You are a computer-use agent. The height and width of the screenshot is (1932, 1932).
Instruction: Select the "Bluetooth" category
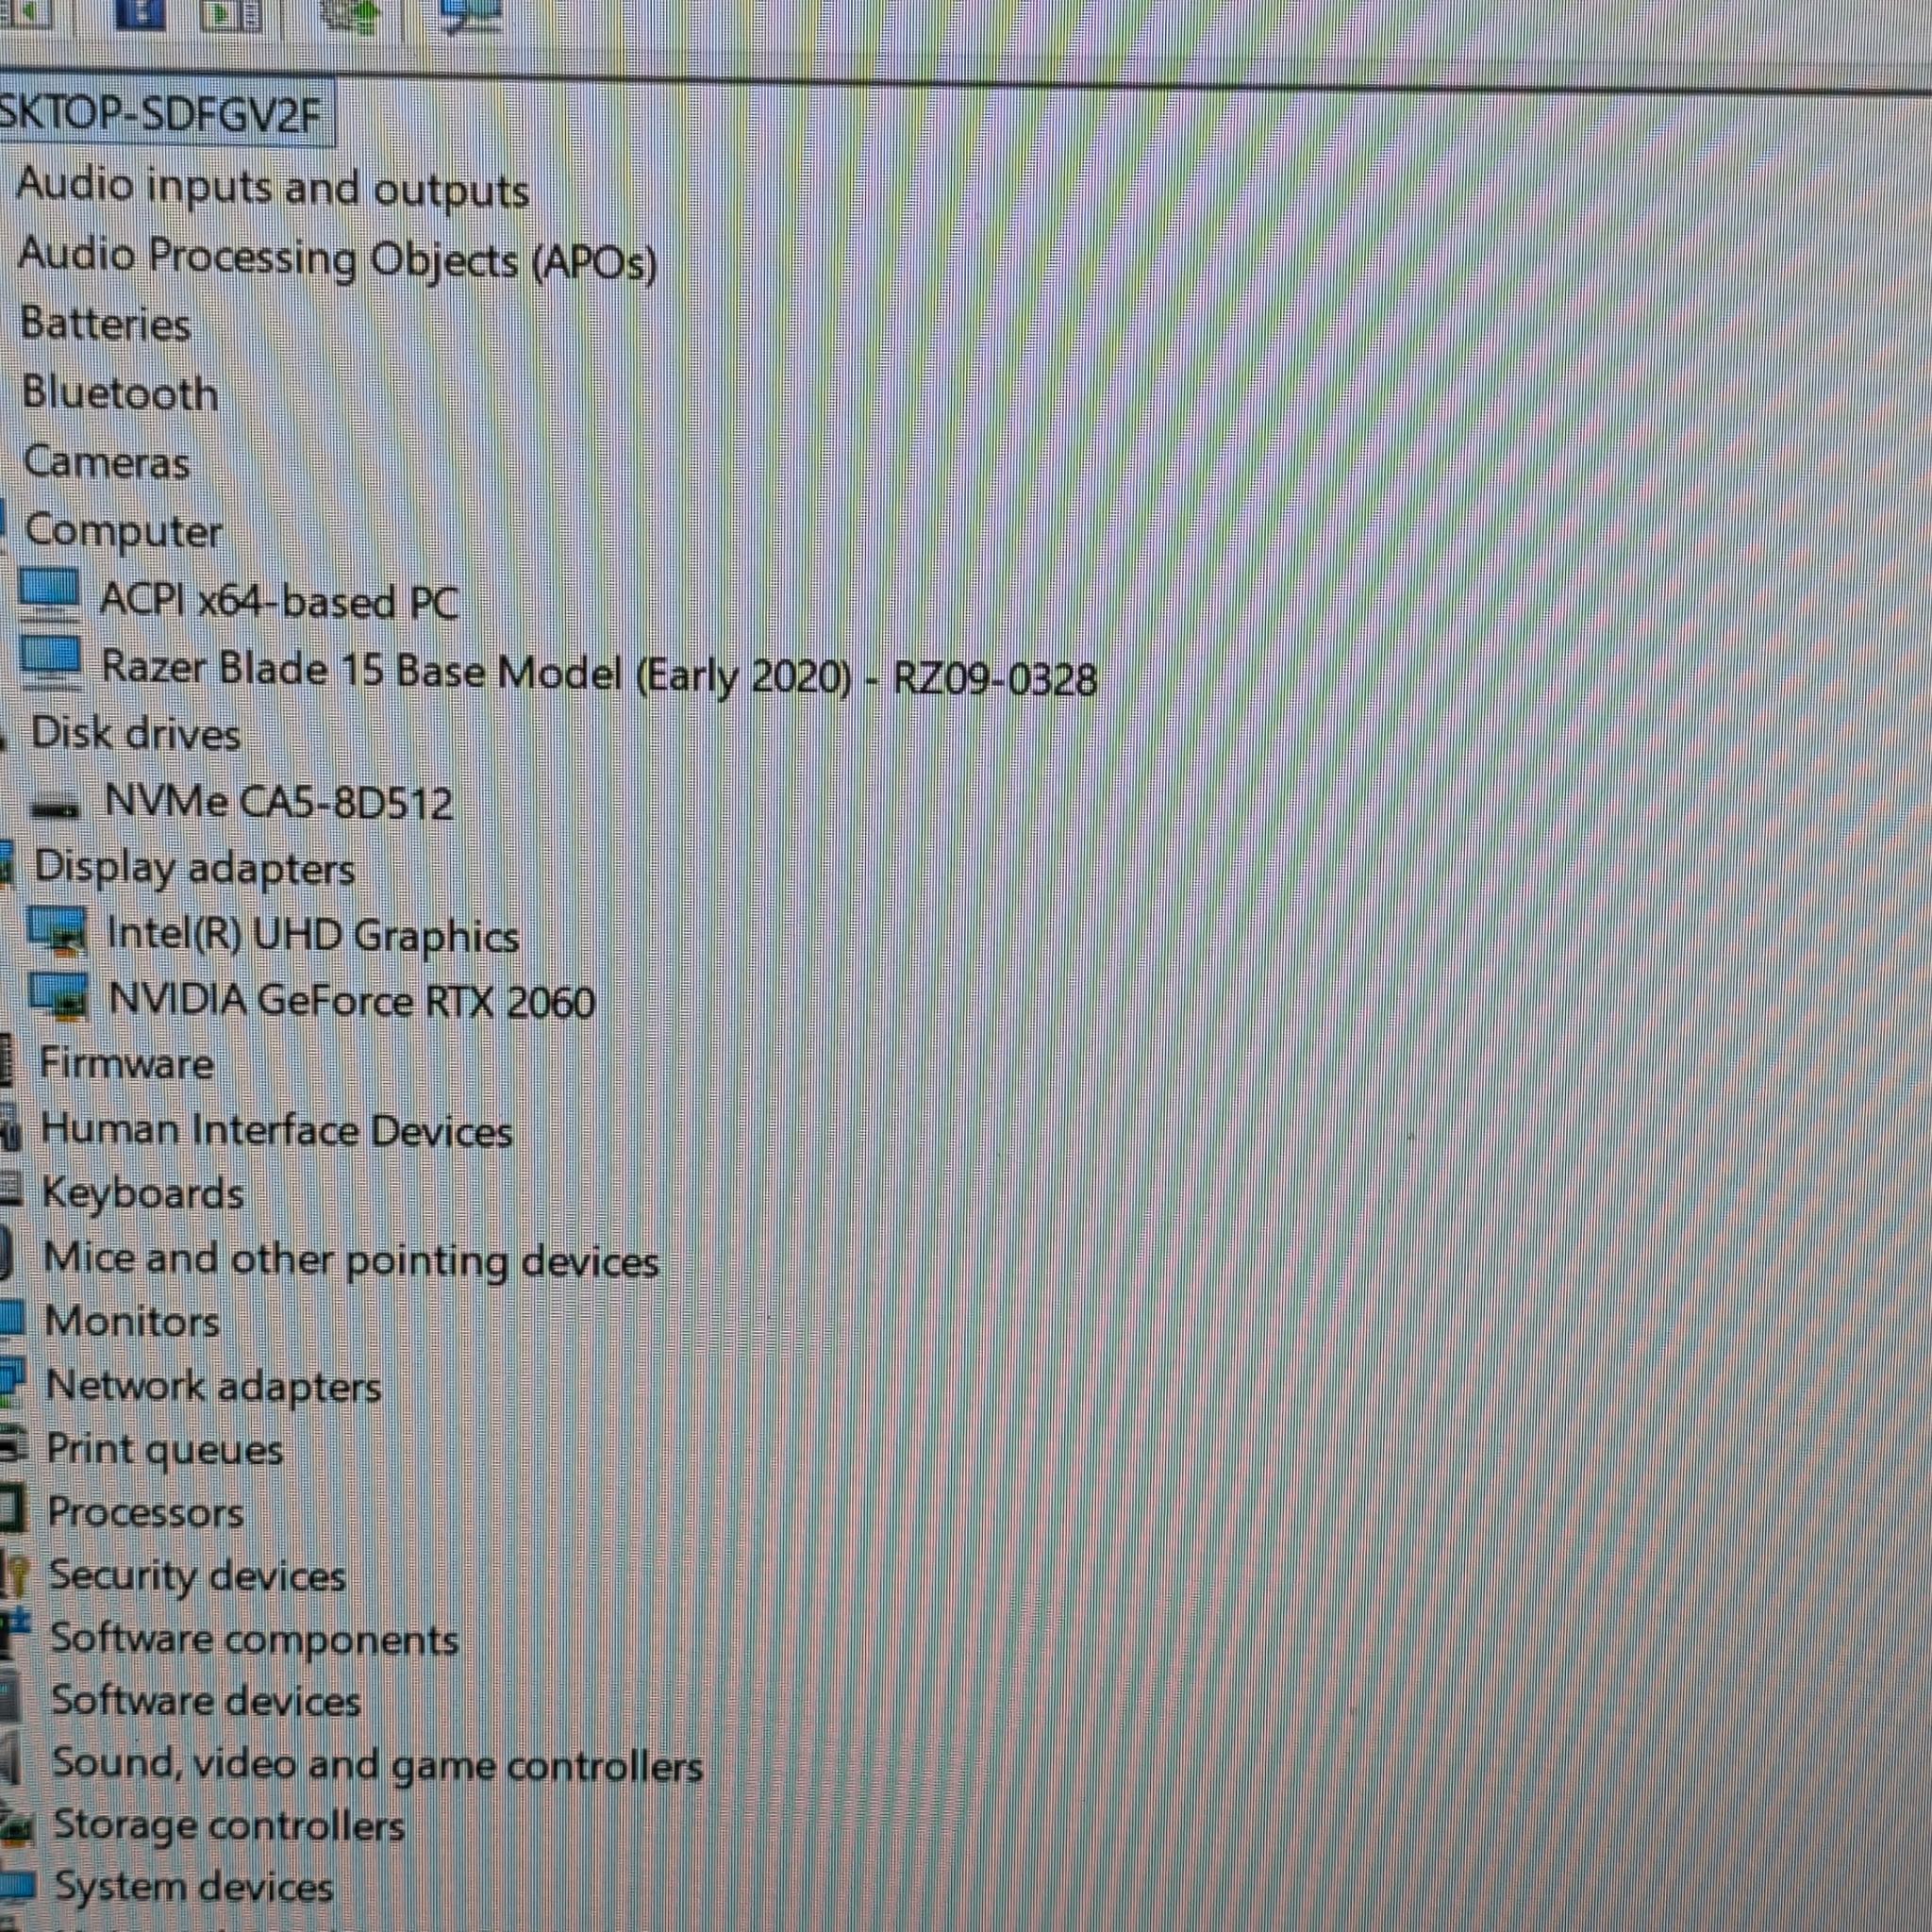(120, 393)
